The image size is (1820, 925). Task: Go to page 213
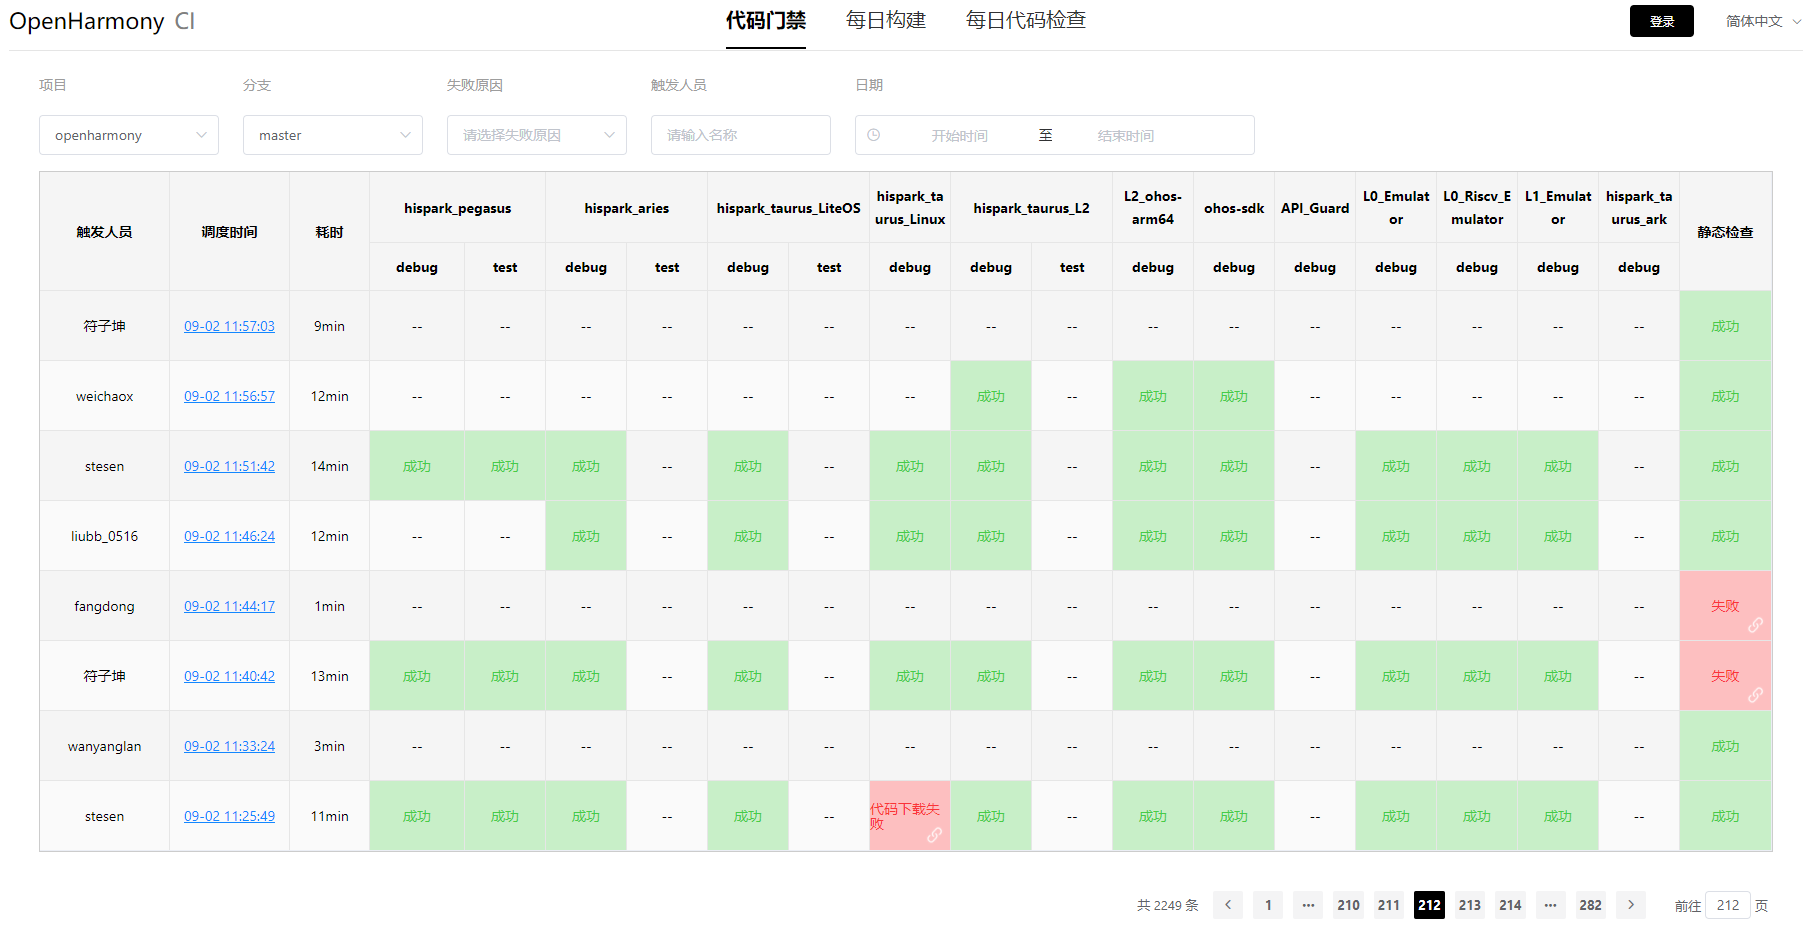[1470, 905]
